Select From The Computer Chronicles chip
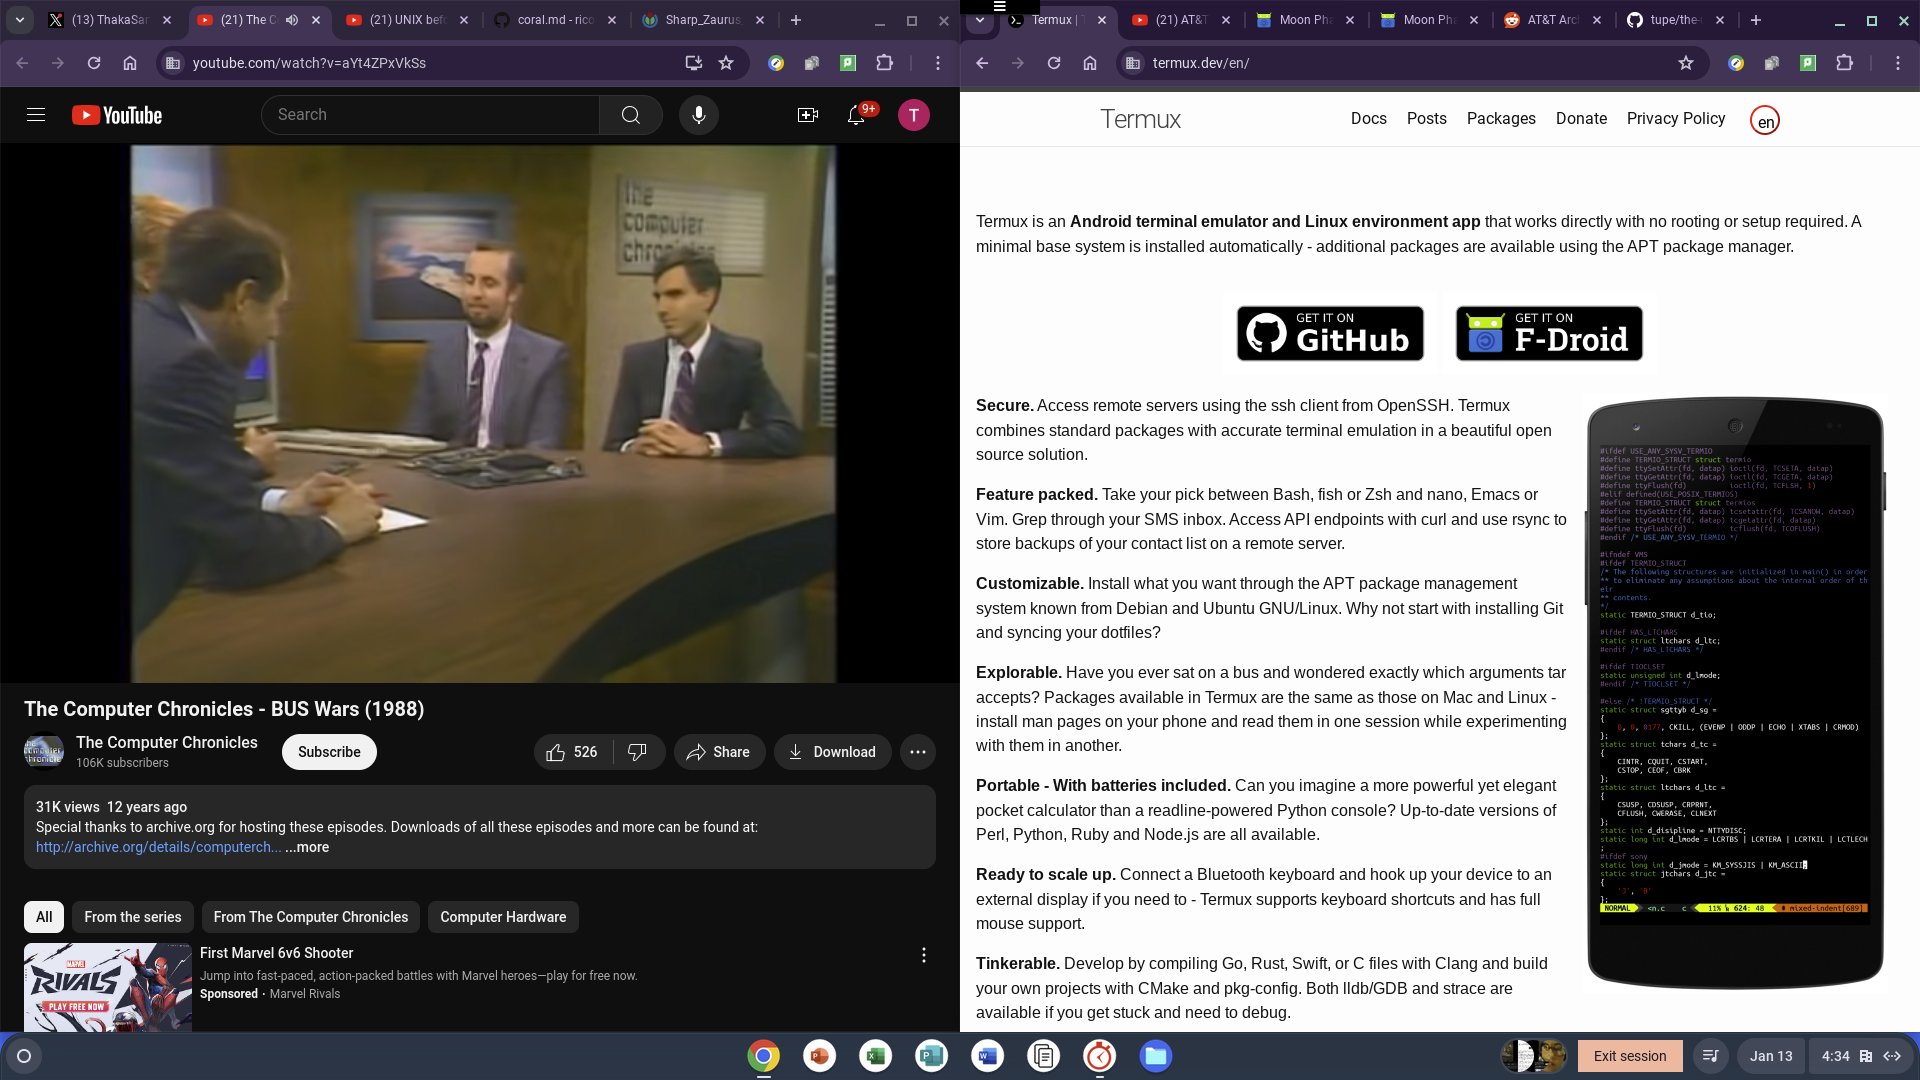 (311, 917)
